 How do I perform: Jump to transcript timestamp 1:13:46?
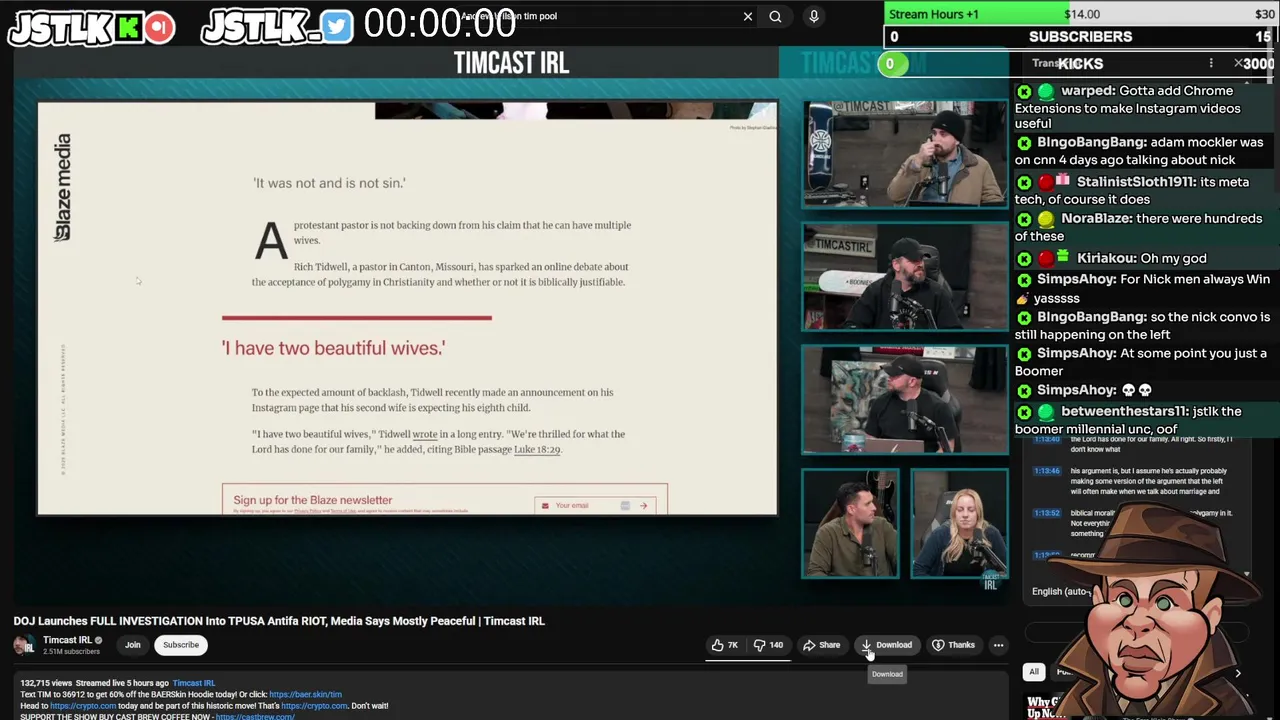(x=1047, y=471)
